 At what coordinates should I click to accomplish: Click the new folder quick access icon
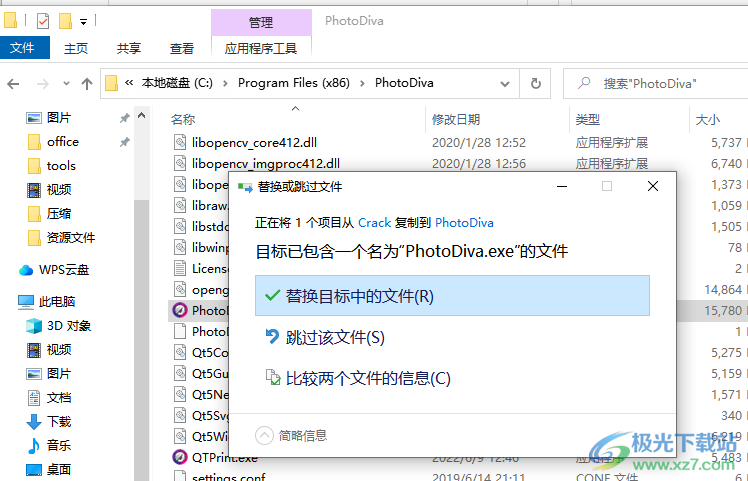tap(65, 21)
